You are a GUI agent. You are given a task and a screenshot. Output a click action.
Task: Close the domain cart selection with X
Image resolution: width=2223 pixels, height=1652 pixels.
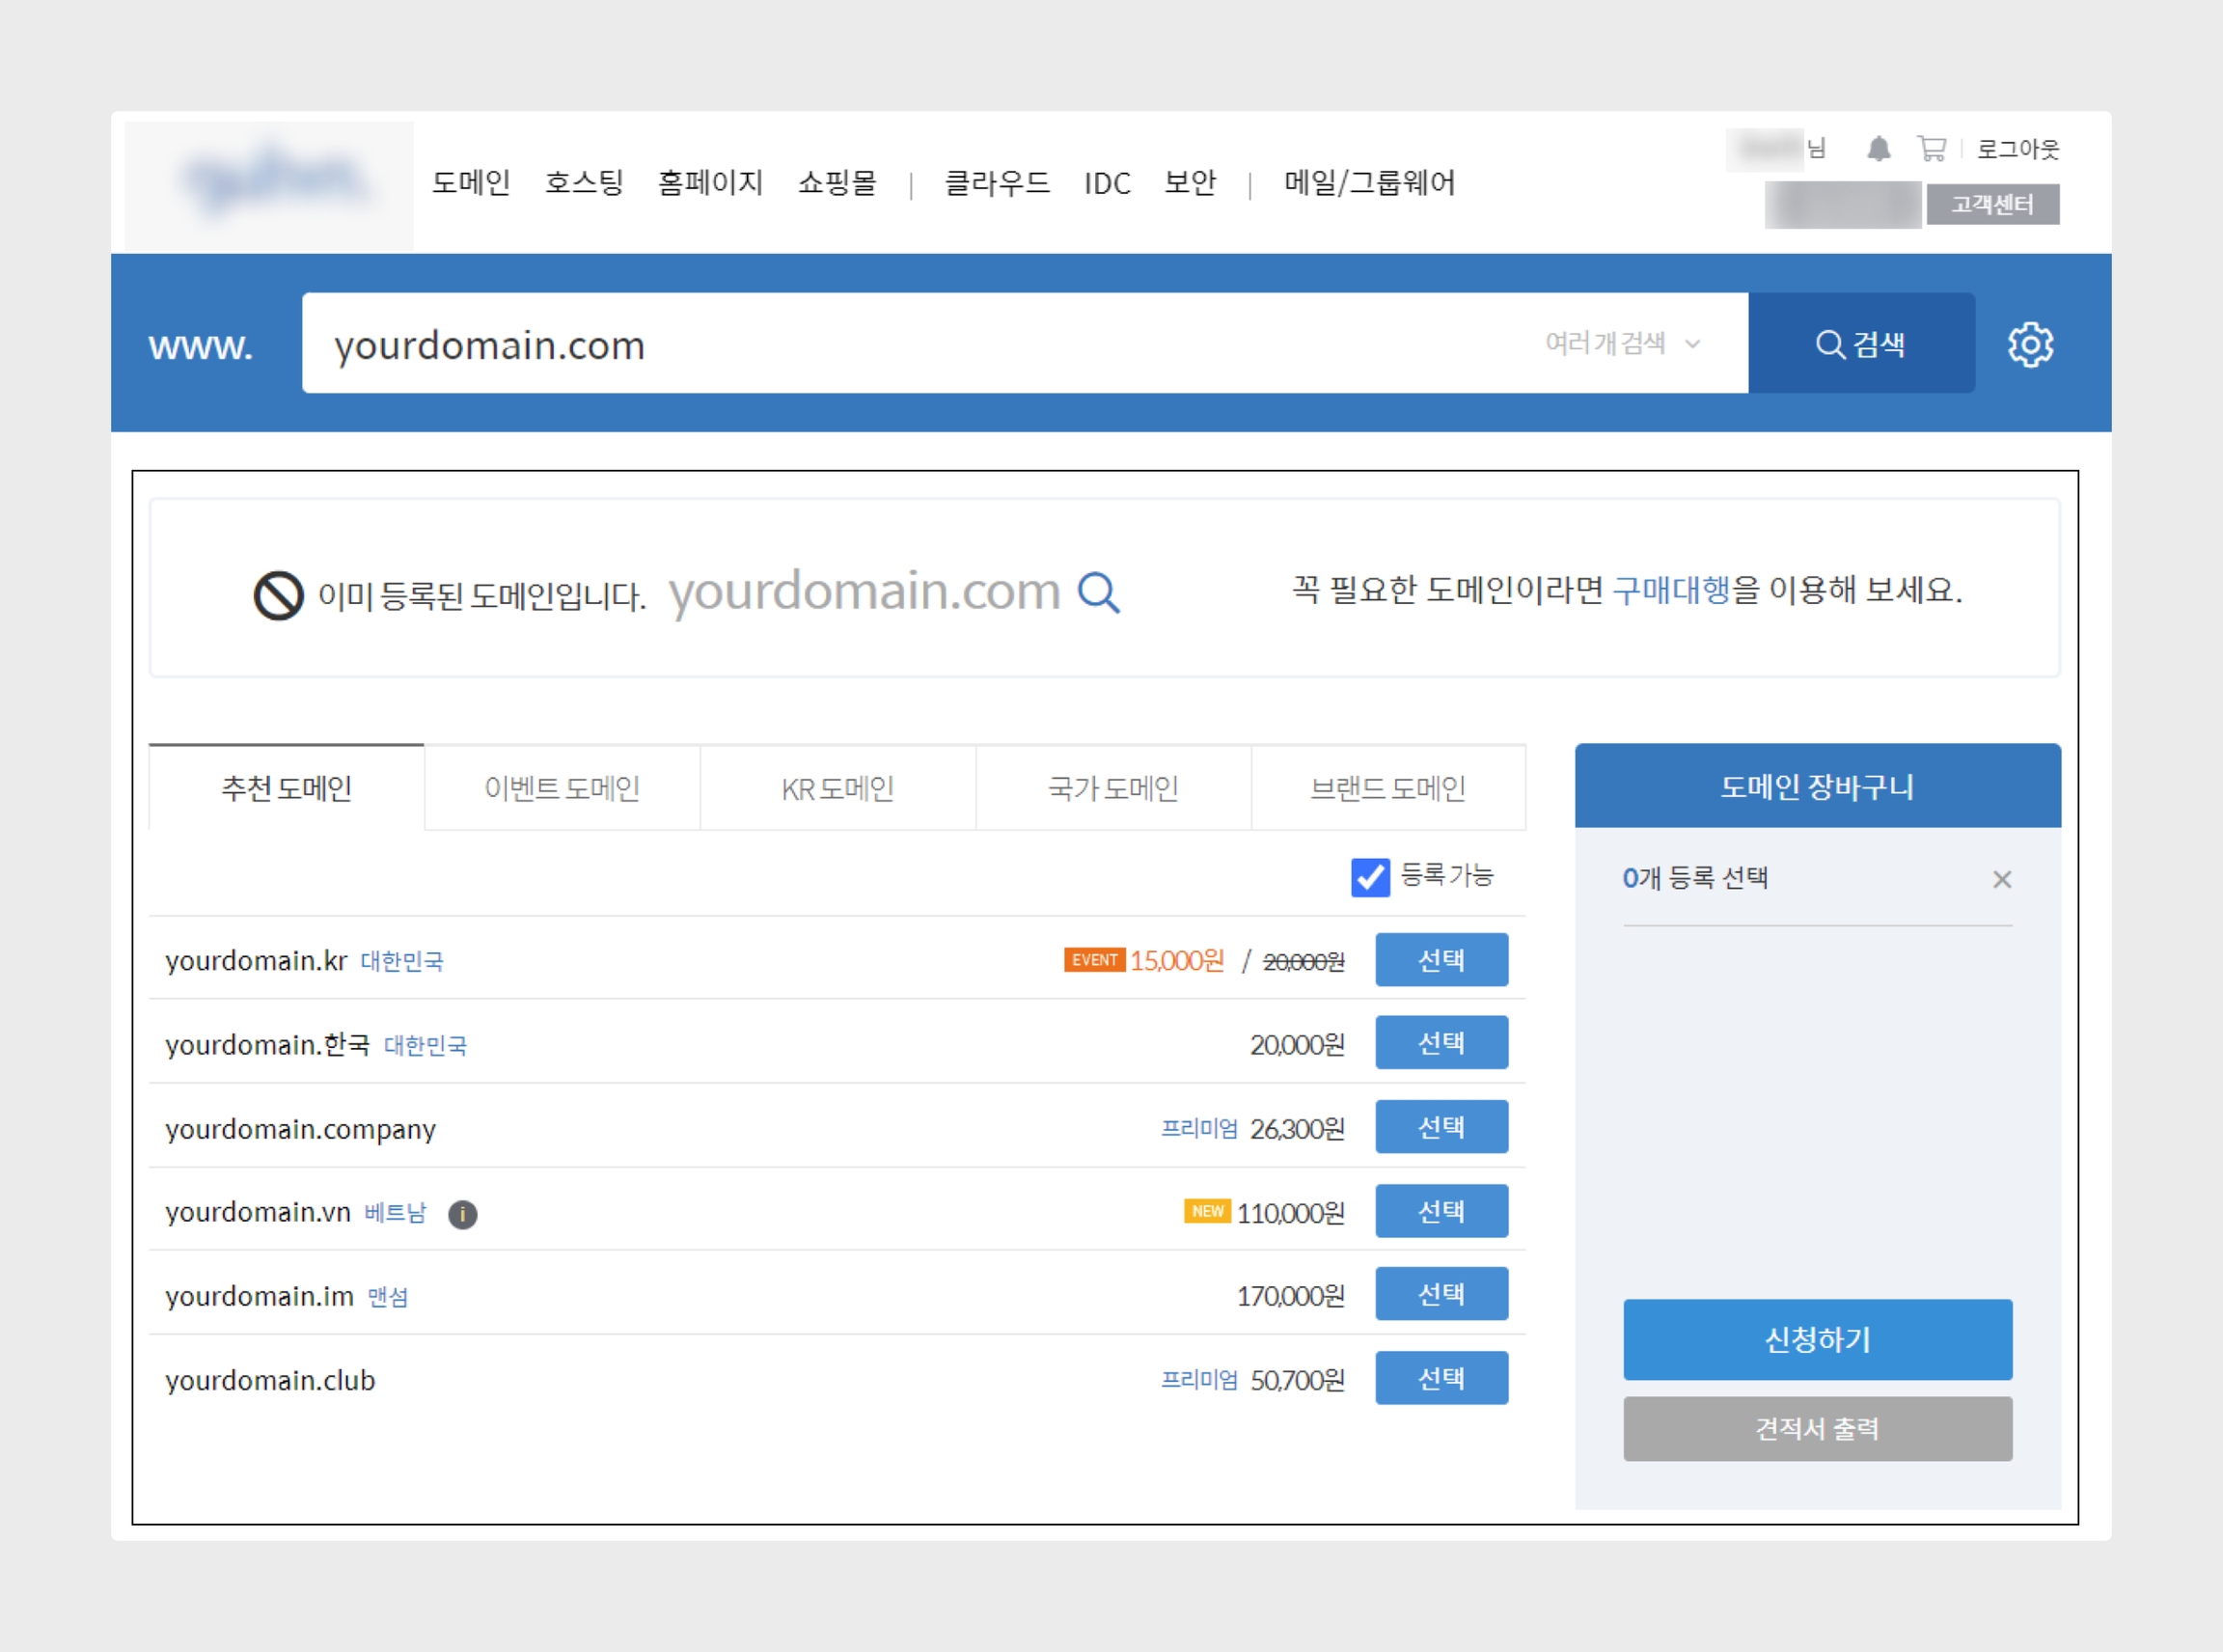(2001, 879)
